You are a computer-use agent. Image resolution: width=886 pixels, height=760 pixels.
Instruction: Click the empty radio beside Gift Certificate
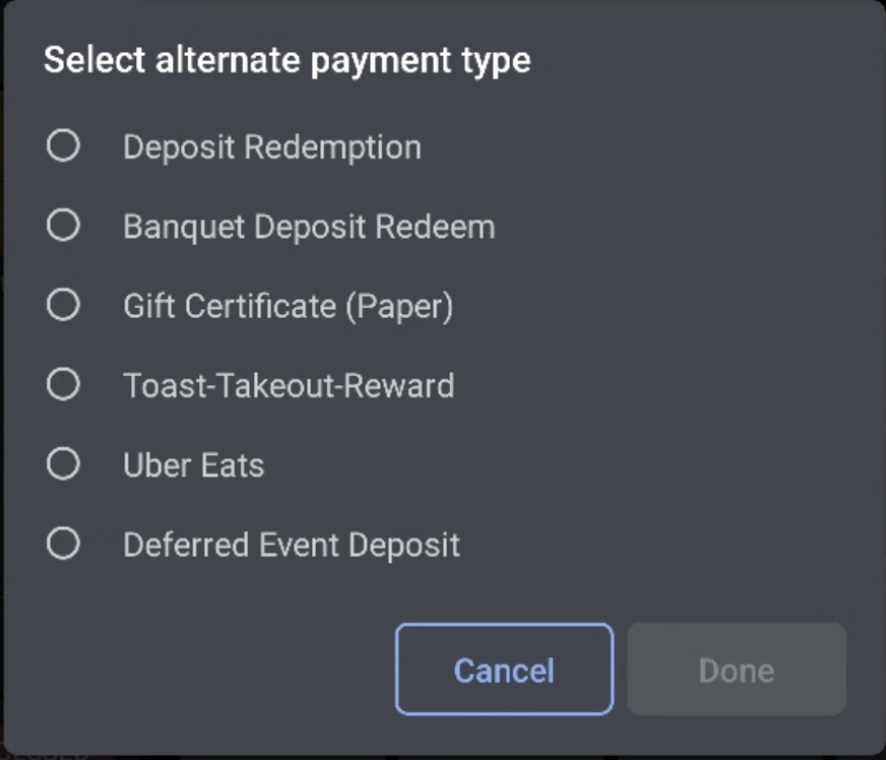(x=63, y=305)
